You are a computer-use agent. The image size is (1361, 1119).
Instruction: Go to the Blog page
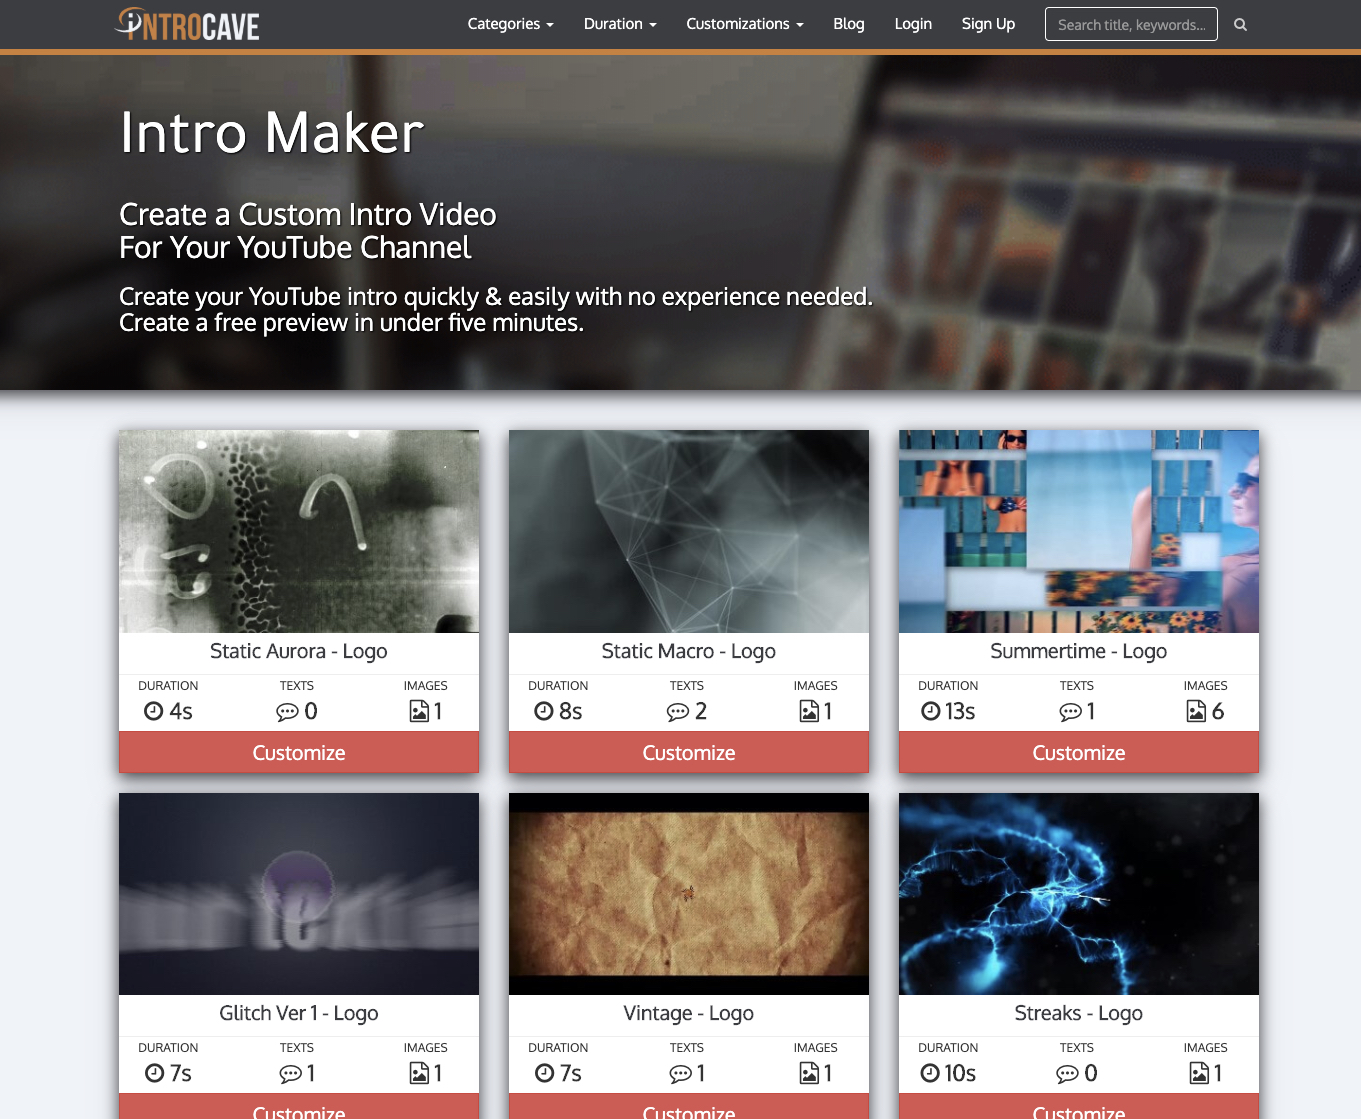tap(848, 24)
